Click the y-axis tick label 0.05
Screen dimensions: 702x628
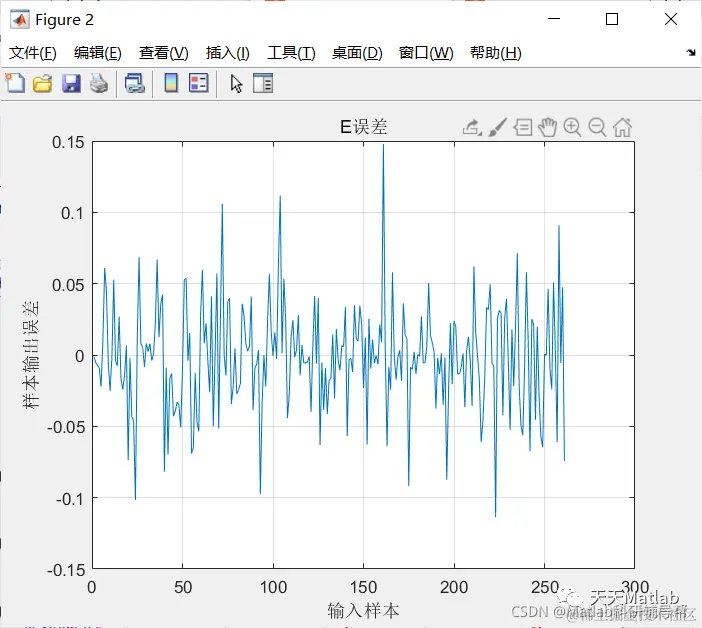point(68,285)
